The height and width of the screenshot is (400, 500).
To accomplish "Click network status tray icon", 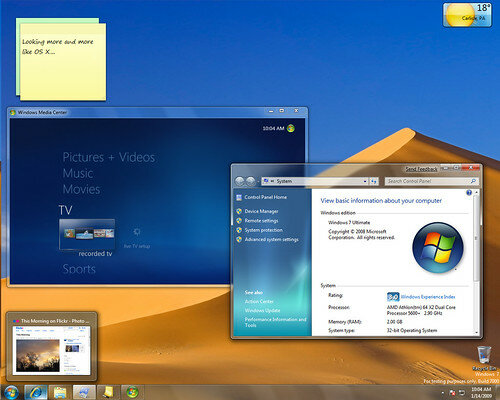I will (462, 392).
